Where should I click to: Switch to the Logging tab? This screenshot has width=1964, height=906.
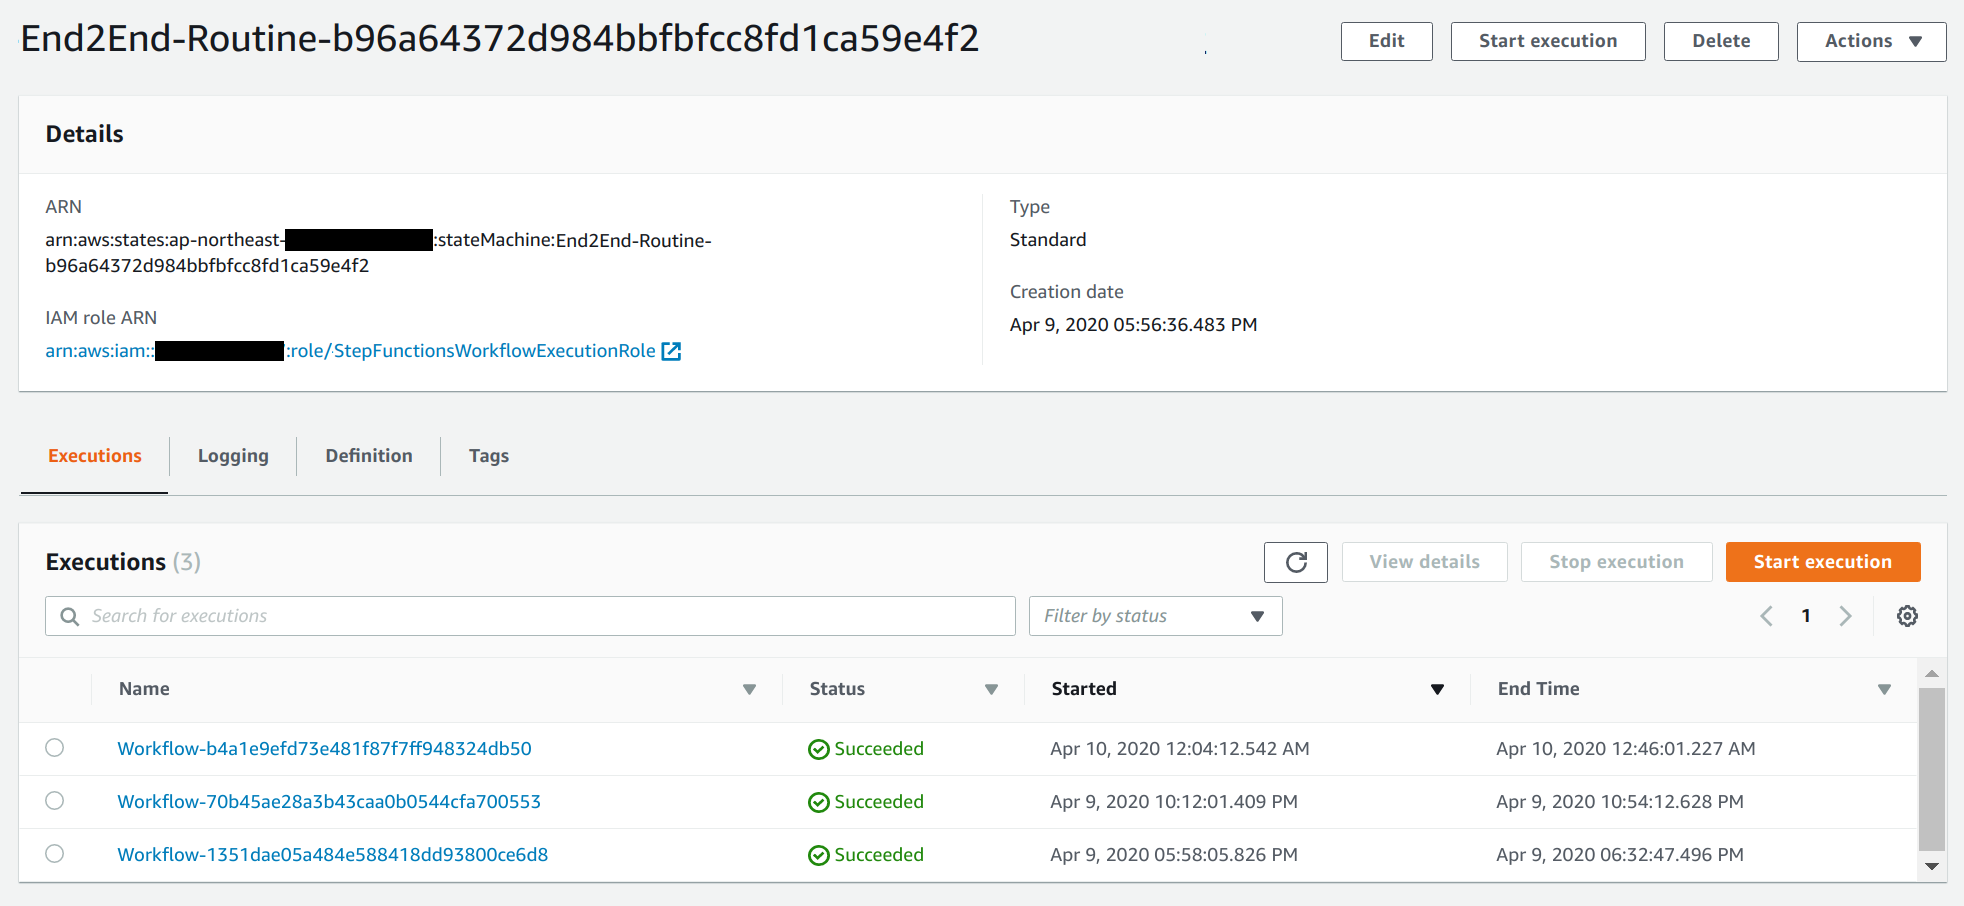pos(233,456)
